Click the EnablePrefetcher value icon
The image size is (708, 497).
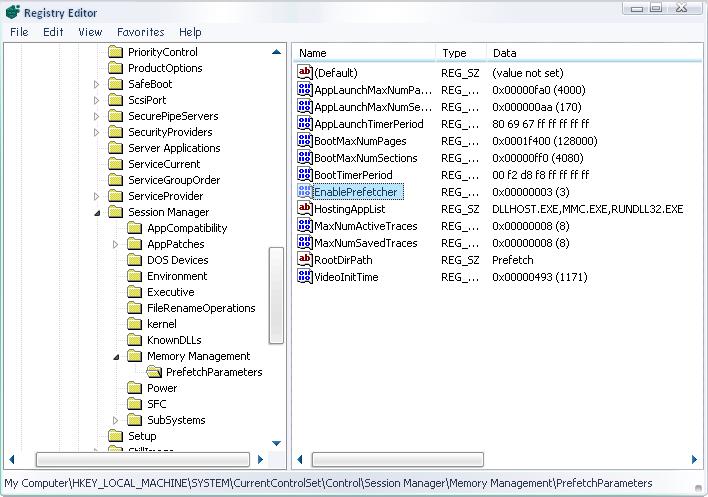[x=305, y=191]
